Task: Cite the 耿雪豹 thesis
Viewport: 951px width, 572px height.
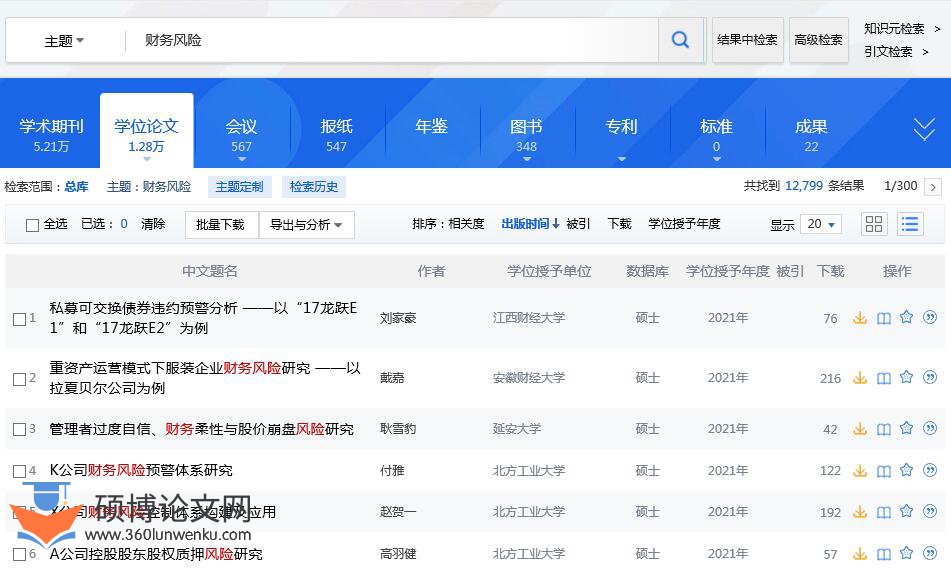Action: pos(930,428)
